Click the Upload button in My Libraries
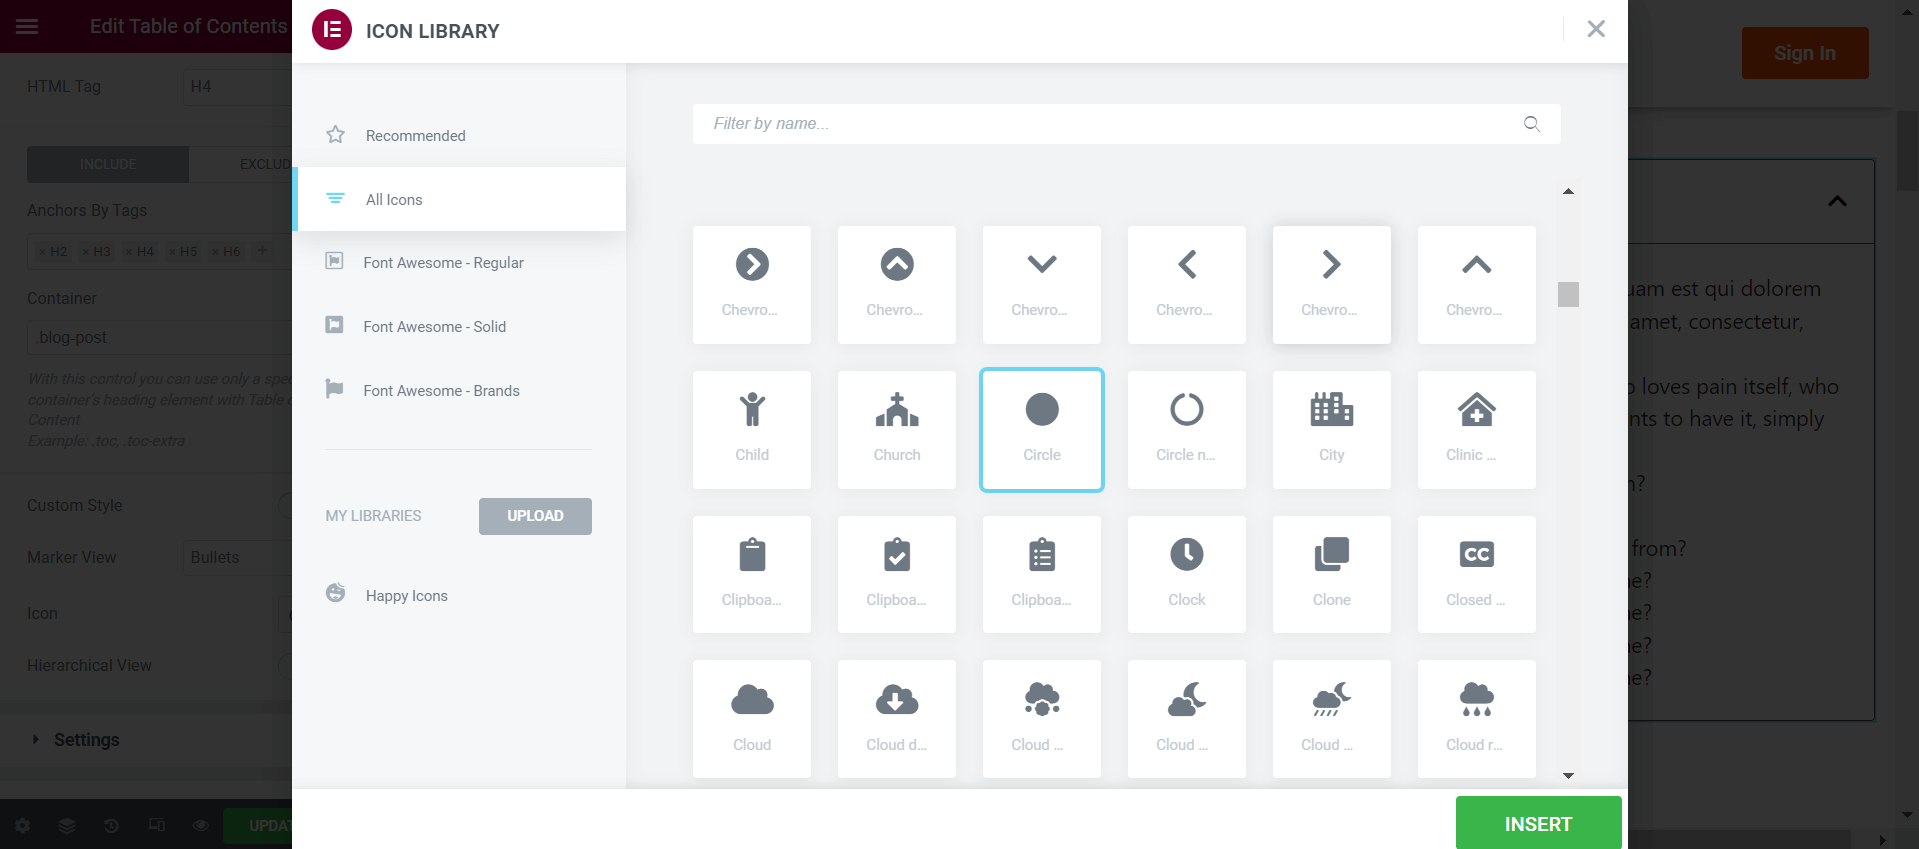Screen dimensions: 1919x849 pos(535,516)
